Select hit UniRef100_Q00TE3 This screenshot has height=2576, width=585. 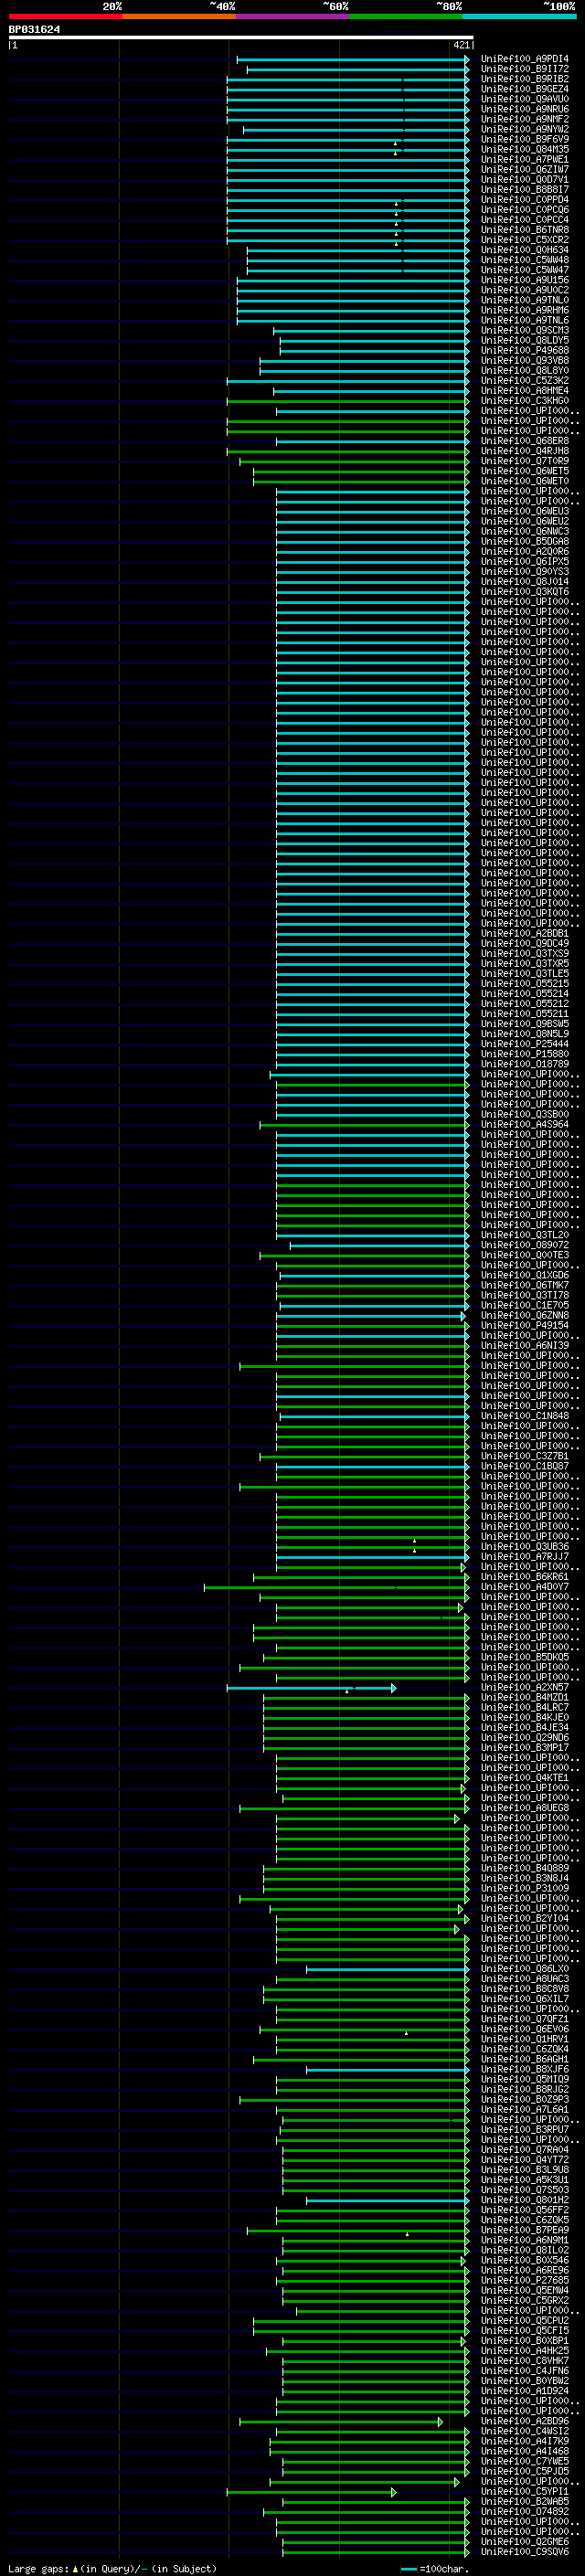pos(524,1255)
